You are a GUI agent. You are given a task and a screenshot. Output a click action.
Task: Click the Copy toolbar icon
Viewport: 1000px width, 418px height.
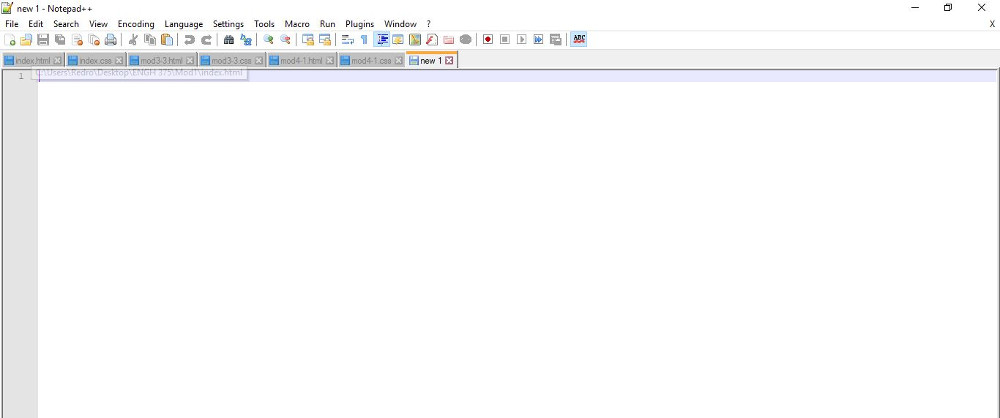150,40
